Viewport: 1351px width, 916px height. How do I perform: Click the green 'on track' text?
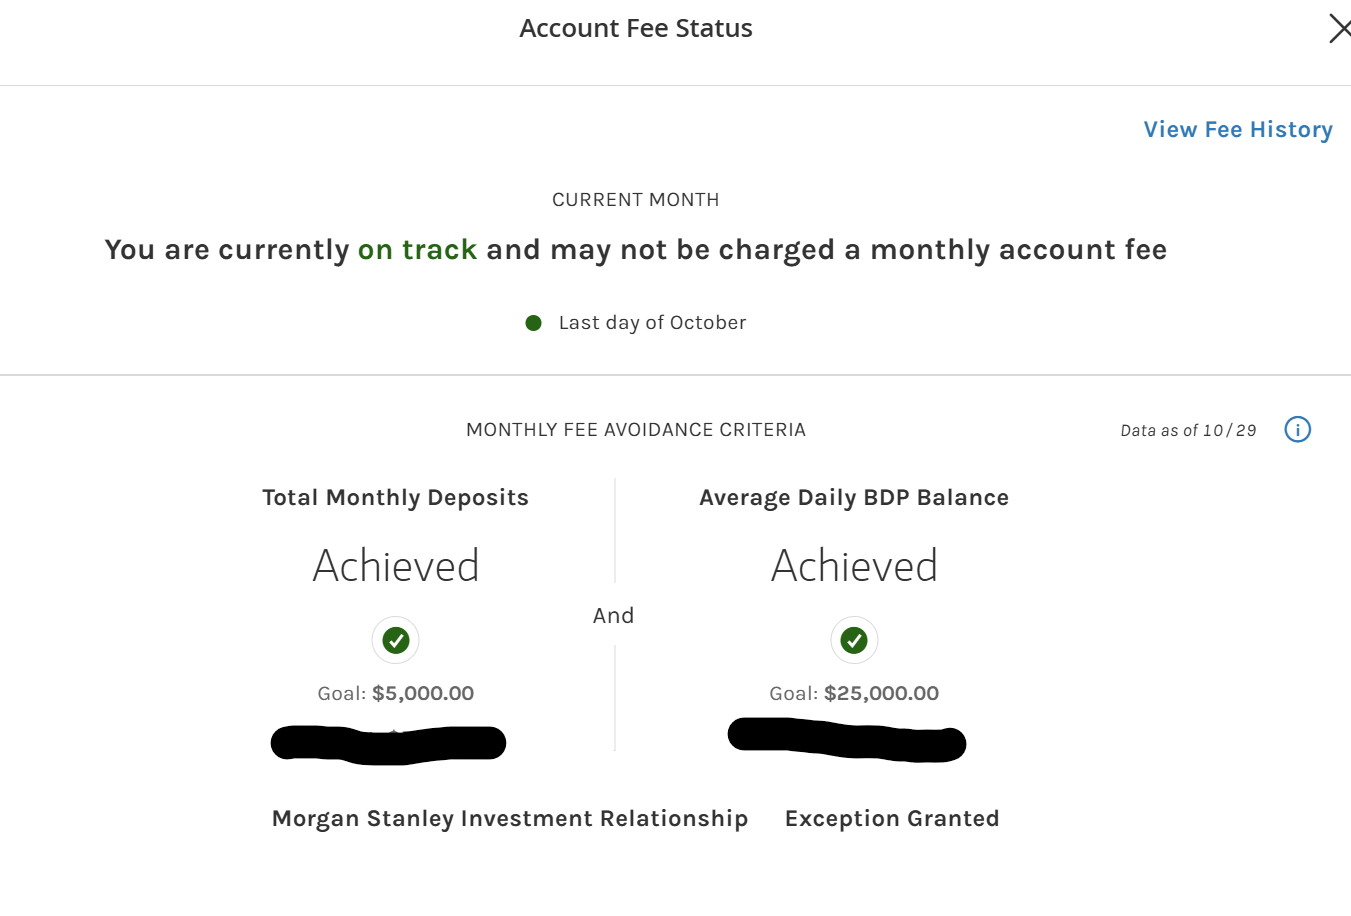tap(417, 250)
